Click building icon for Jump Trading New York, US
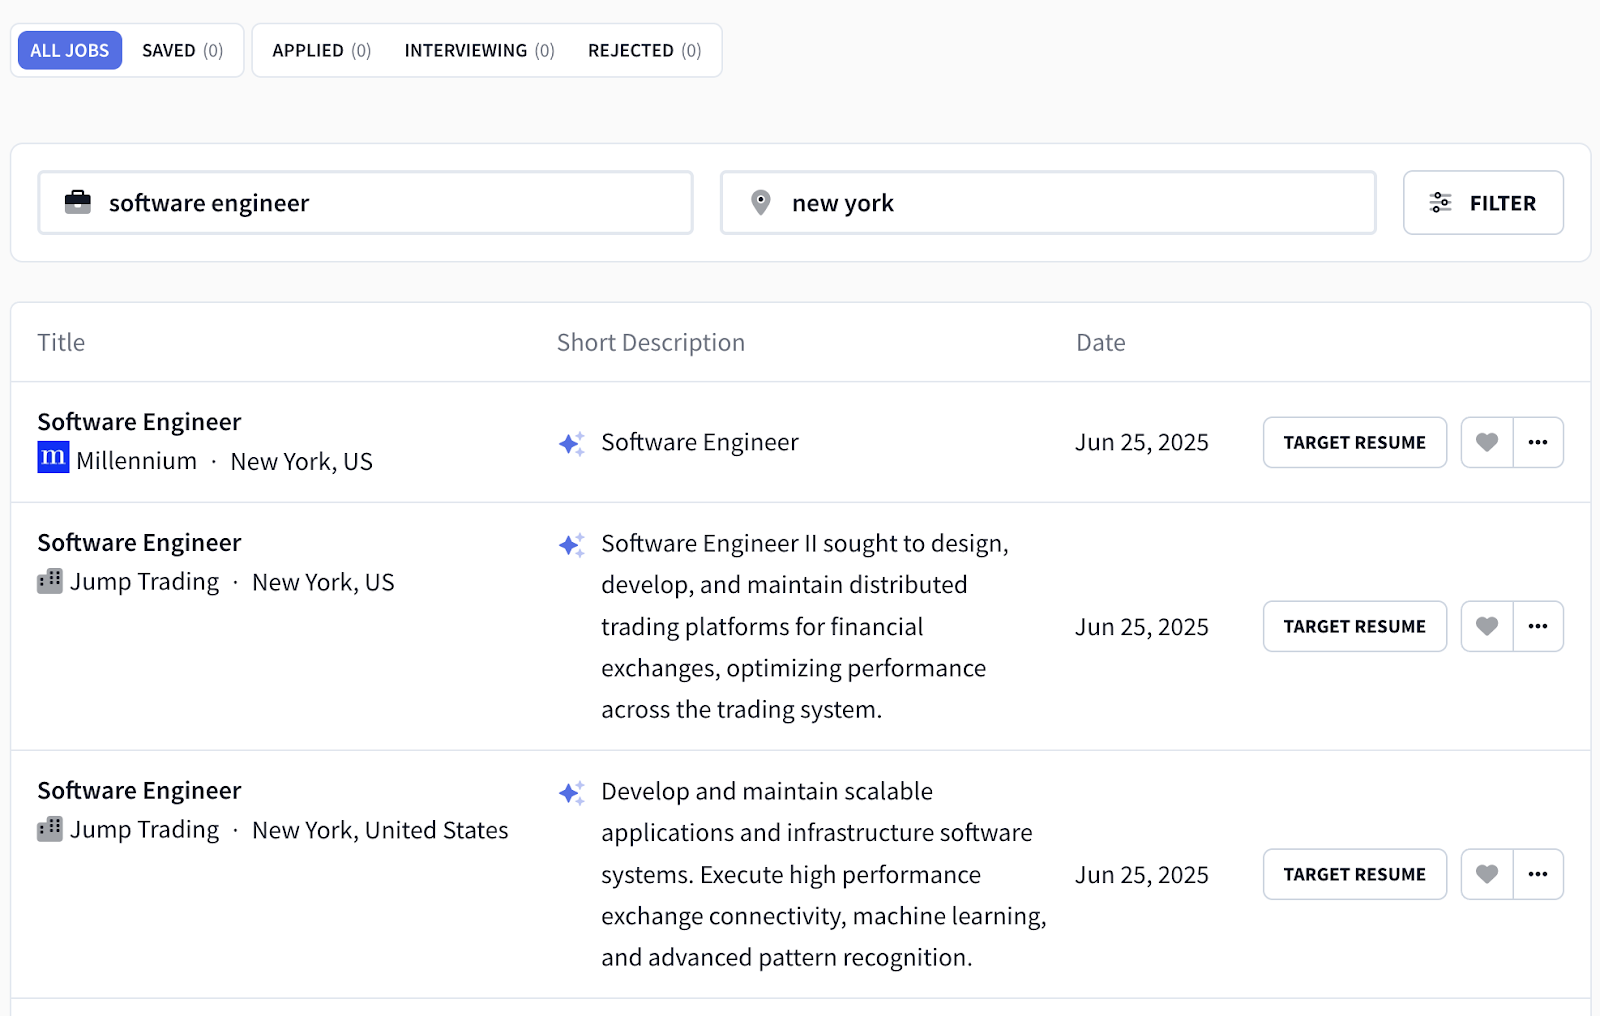 (x=50, y=581)
